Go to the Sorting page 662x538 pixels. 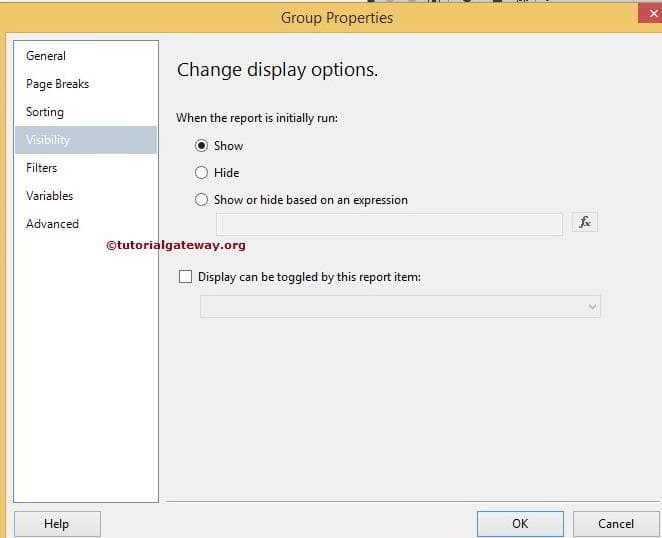tap(86, 112)
